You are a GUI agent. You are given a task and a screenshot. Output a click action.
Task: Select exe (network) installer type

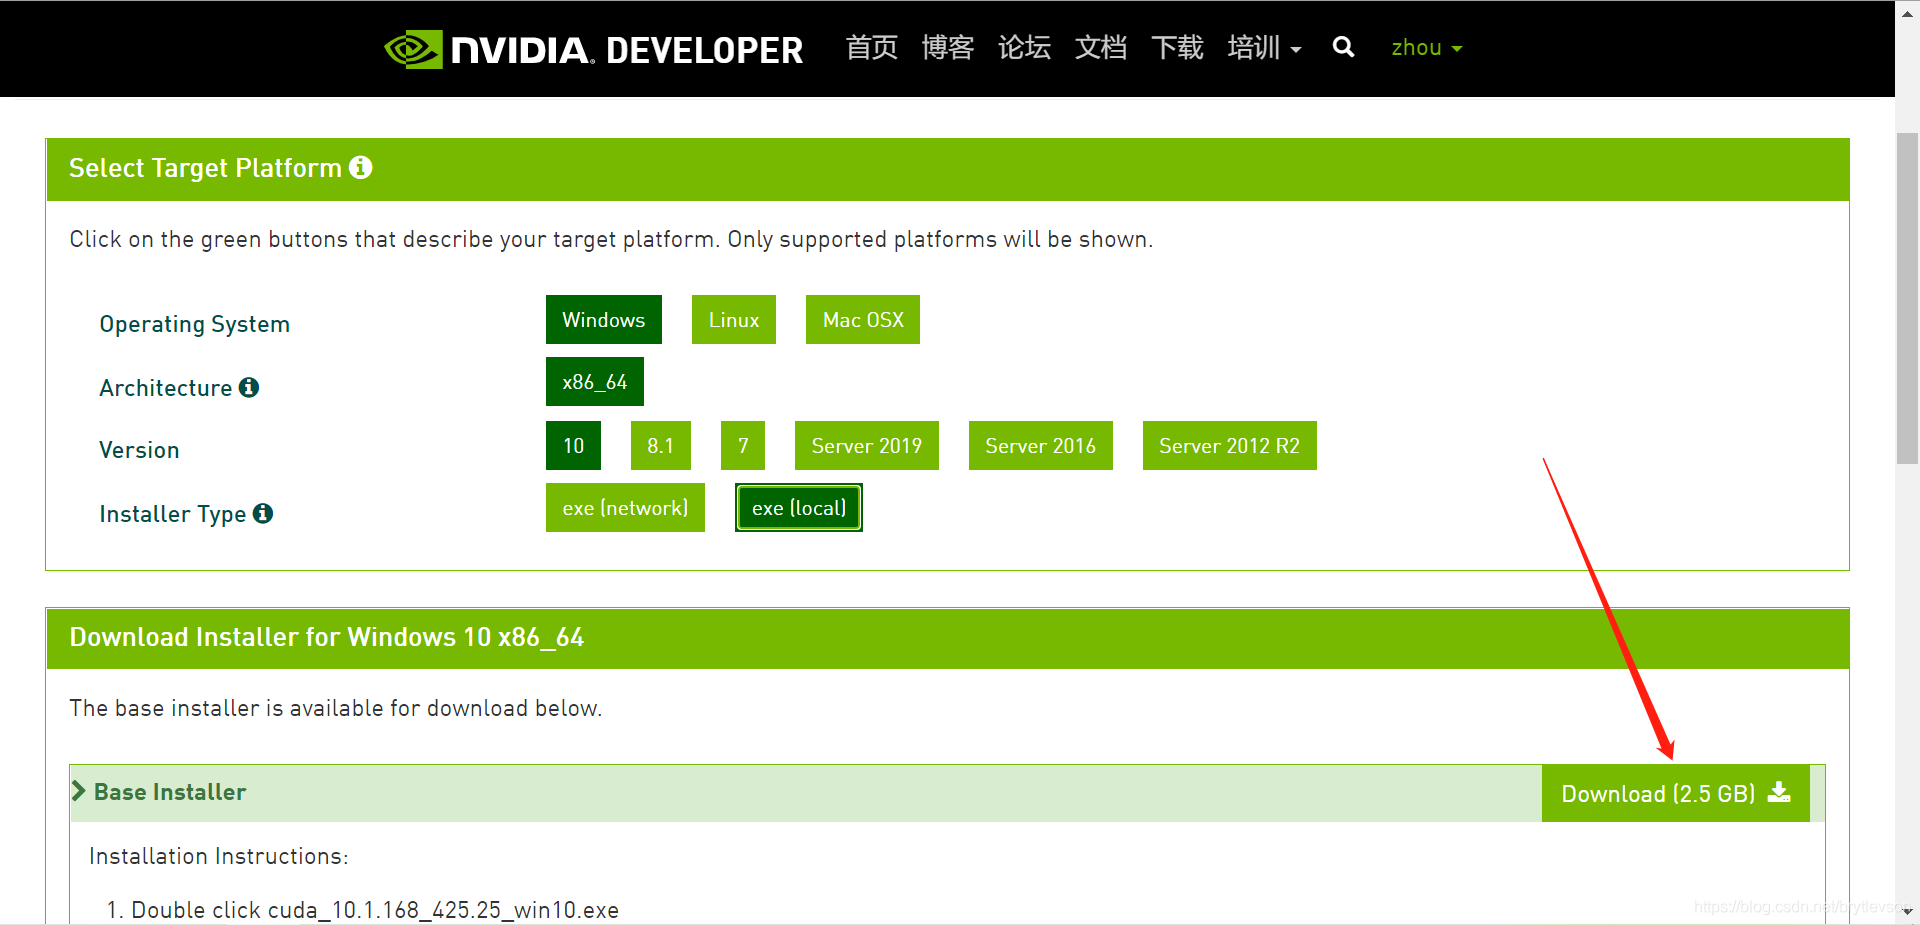[x=625, y=508]
